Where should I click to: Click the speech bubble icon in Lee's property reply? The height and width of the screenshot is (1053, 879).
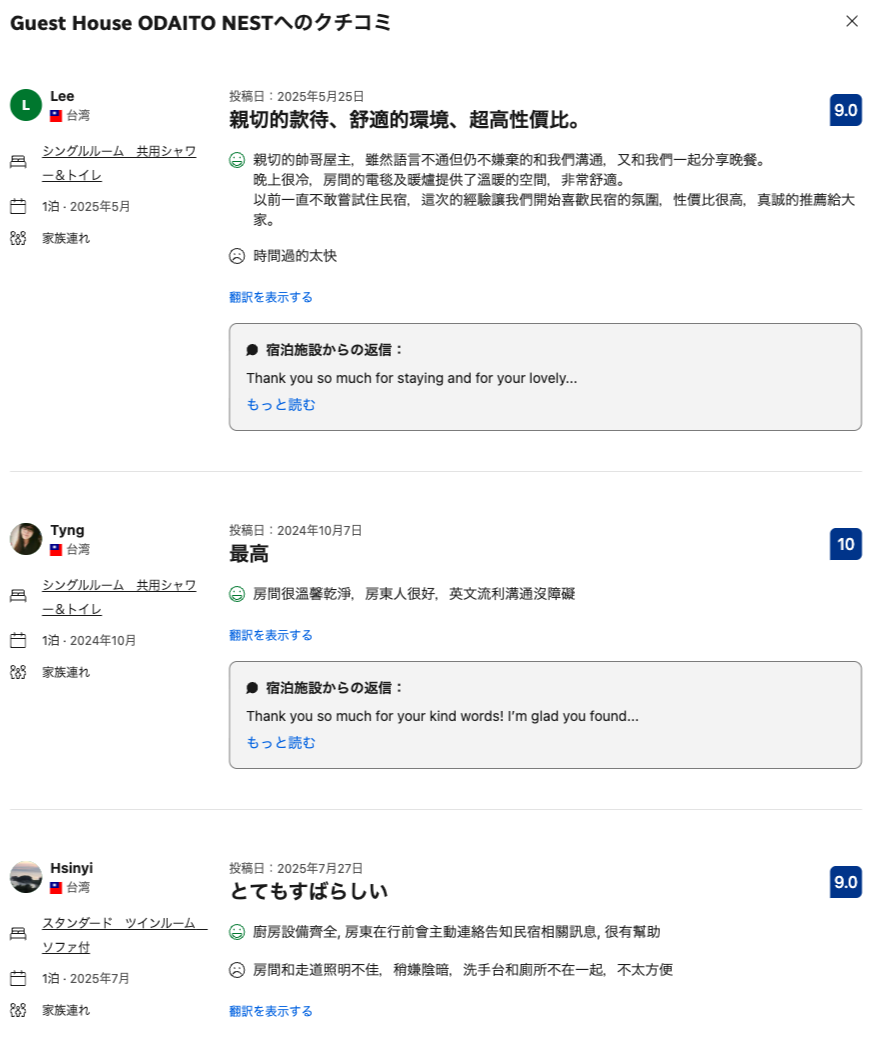252,350
